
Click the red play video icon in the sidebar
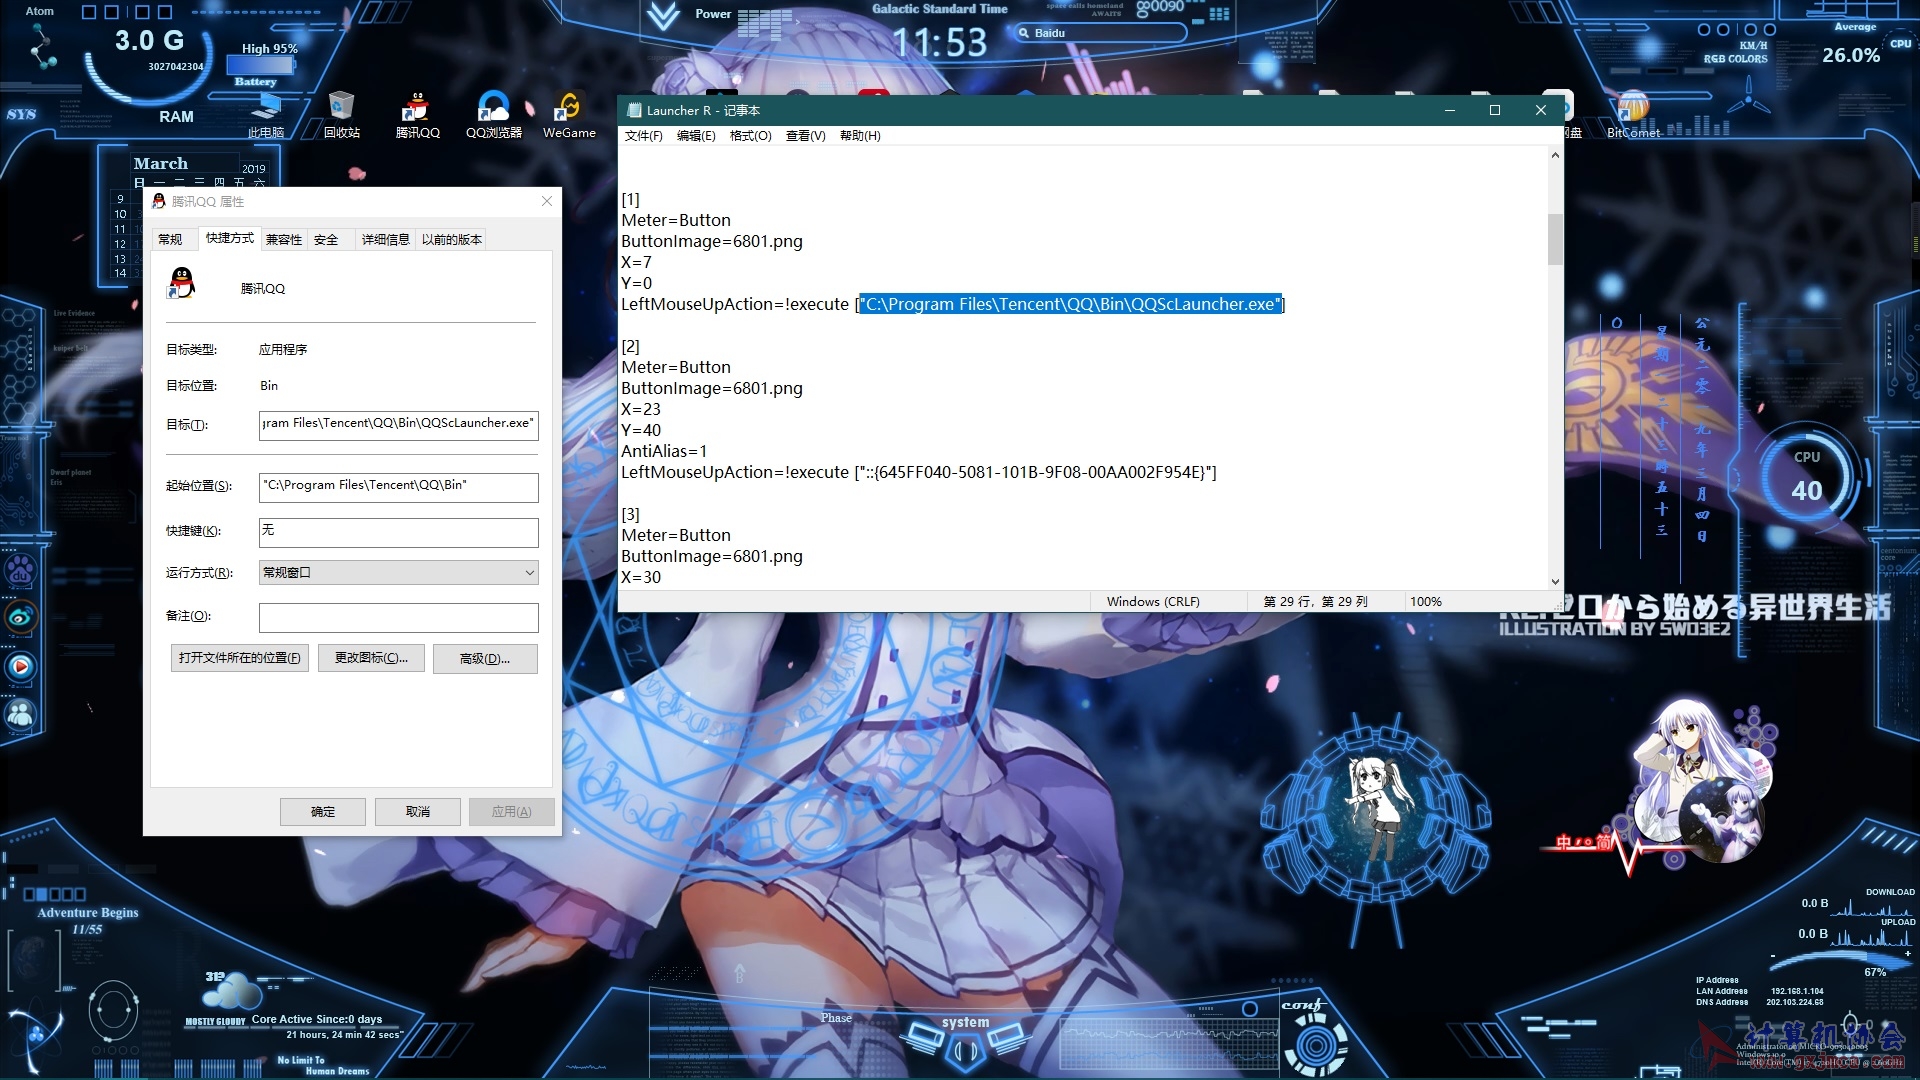point(21,666)
